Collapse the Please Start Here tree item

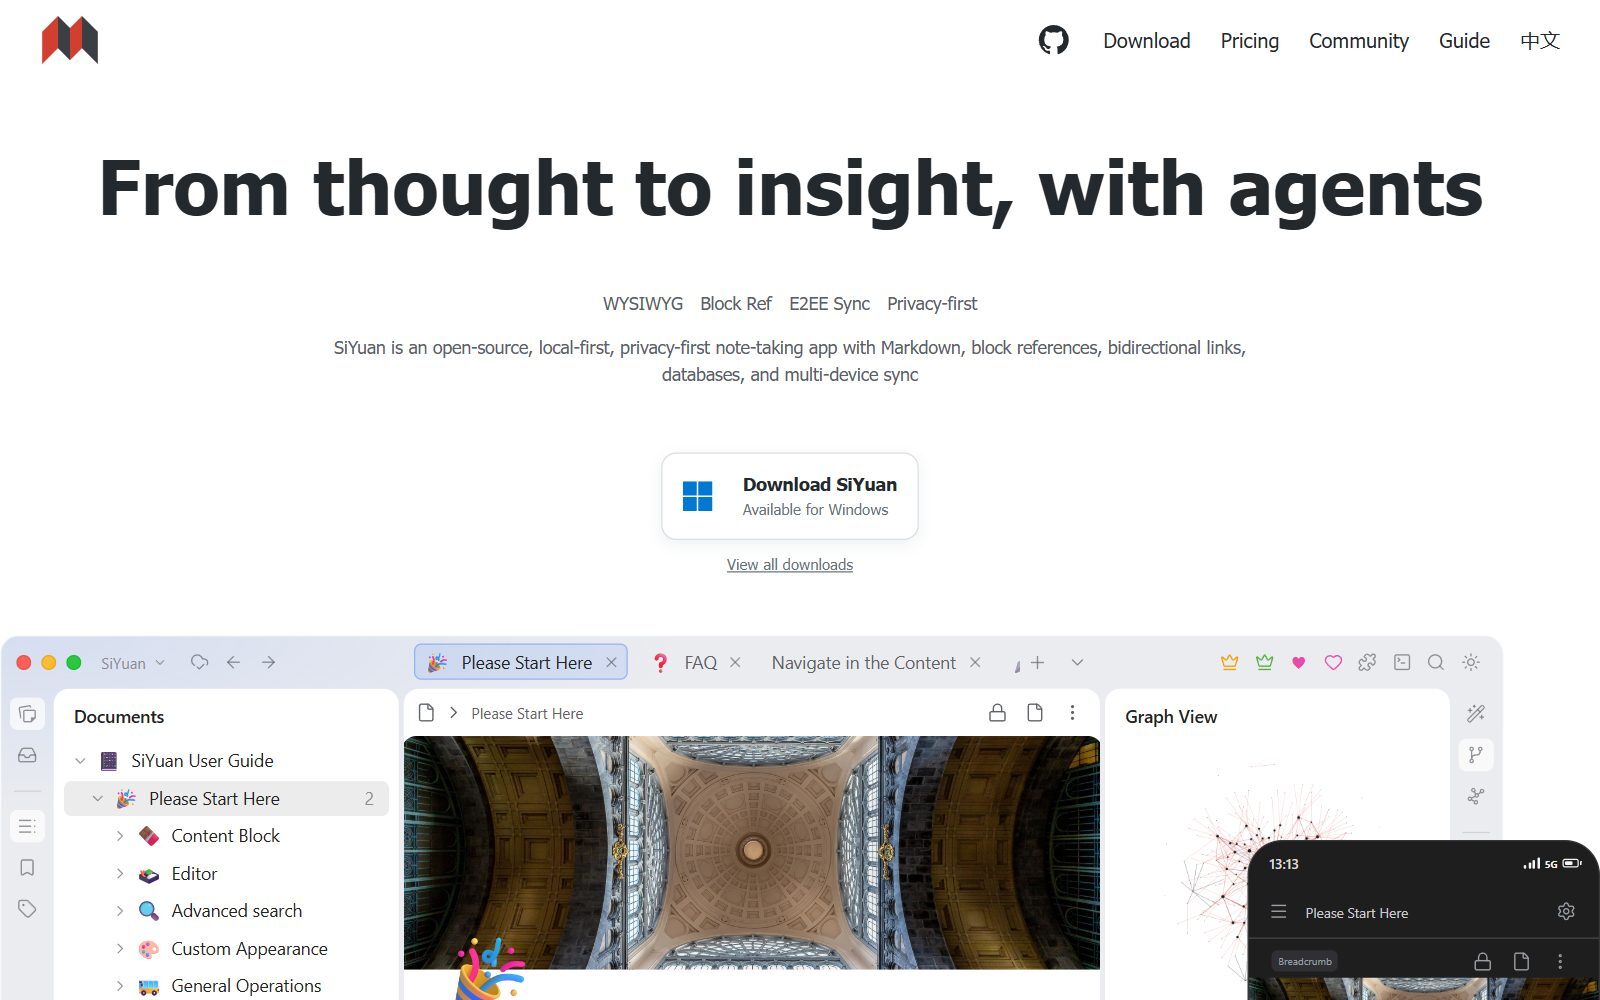pos(98,799)
